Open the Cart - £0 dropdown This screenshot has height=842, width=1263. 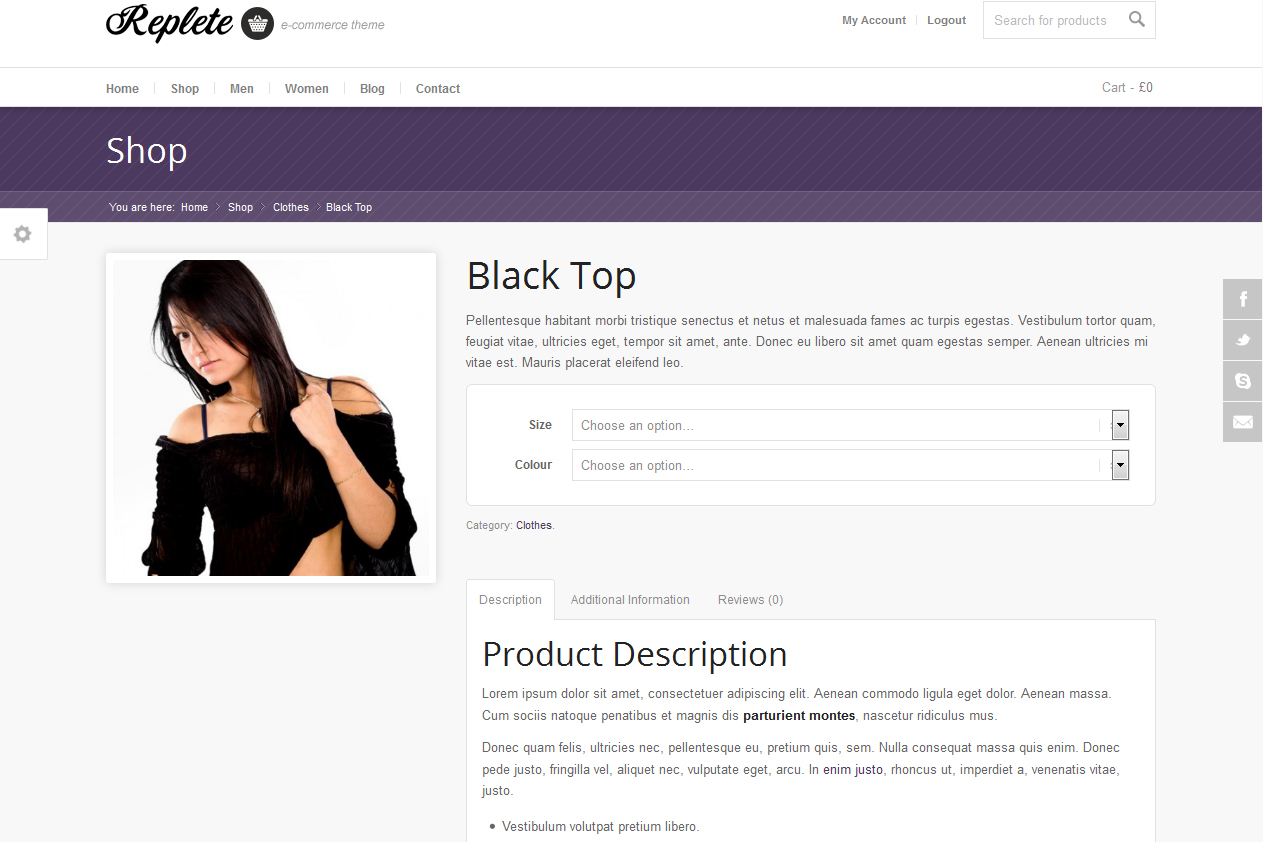1127,88
